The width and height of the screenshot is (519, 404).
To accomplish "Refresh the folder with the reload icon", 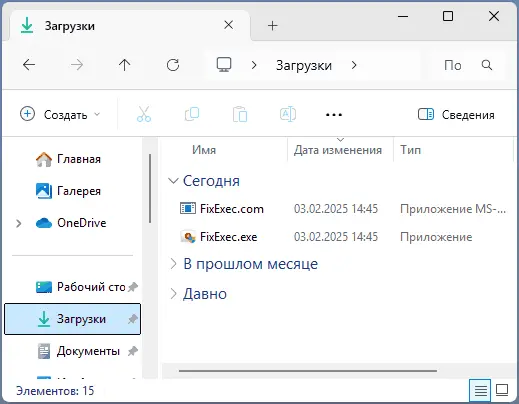I will tap(173, 65).
